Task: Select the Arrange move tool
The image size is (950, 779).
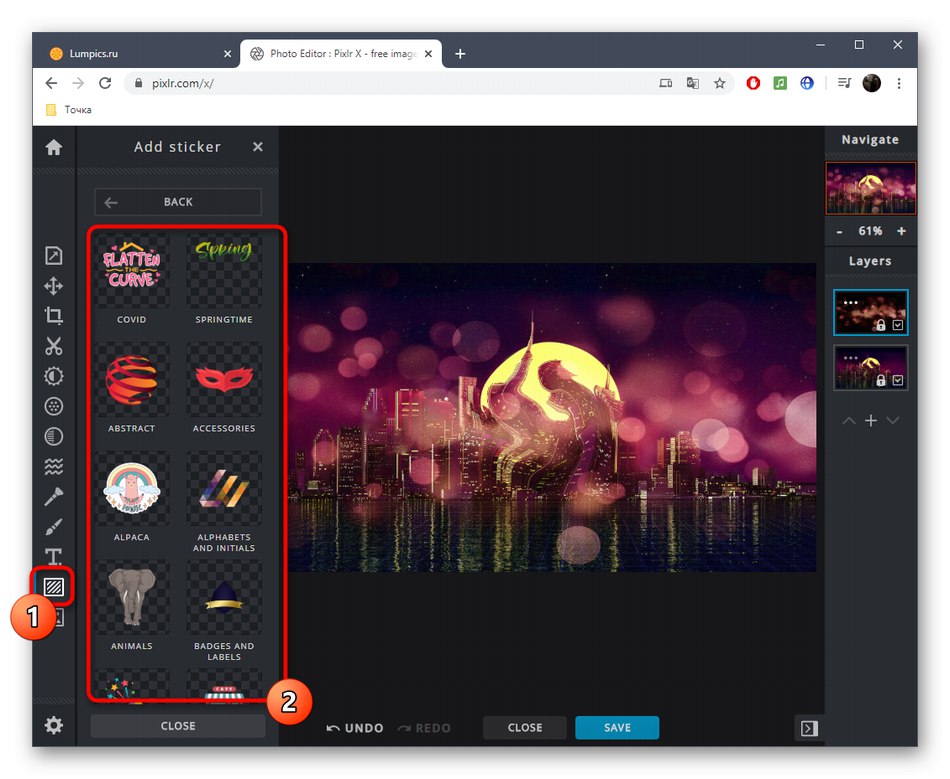Action: [x=53, y=286]
